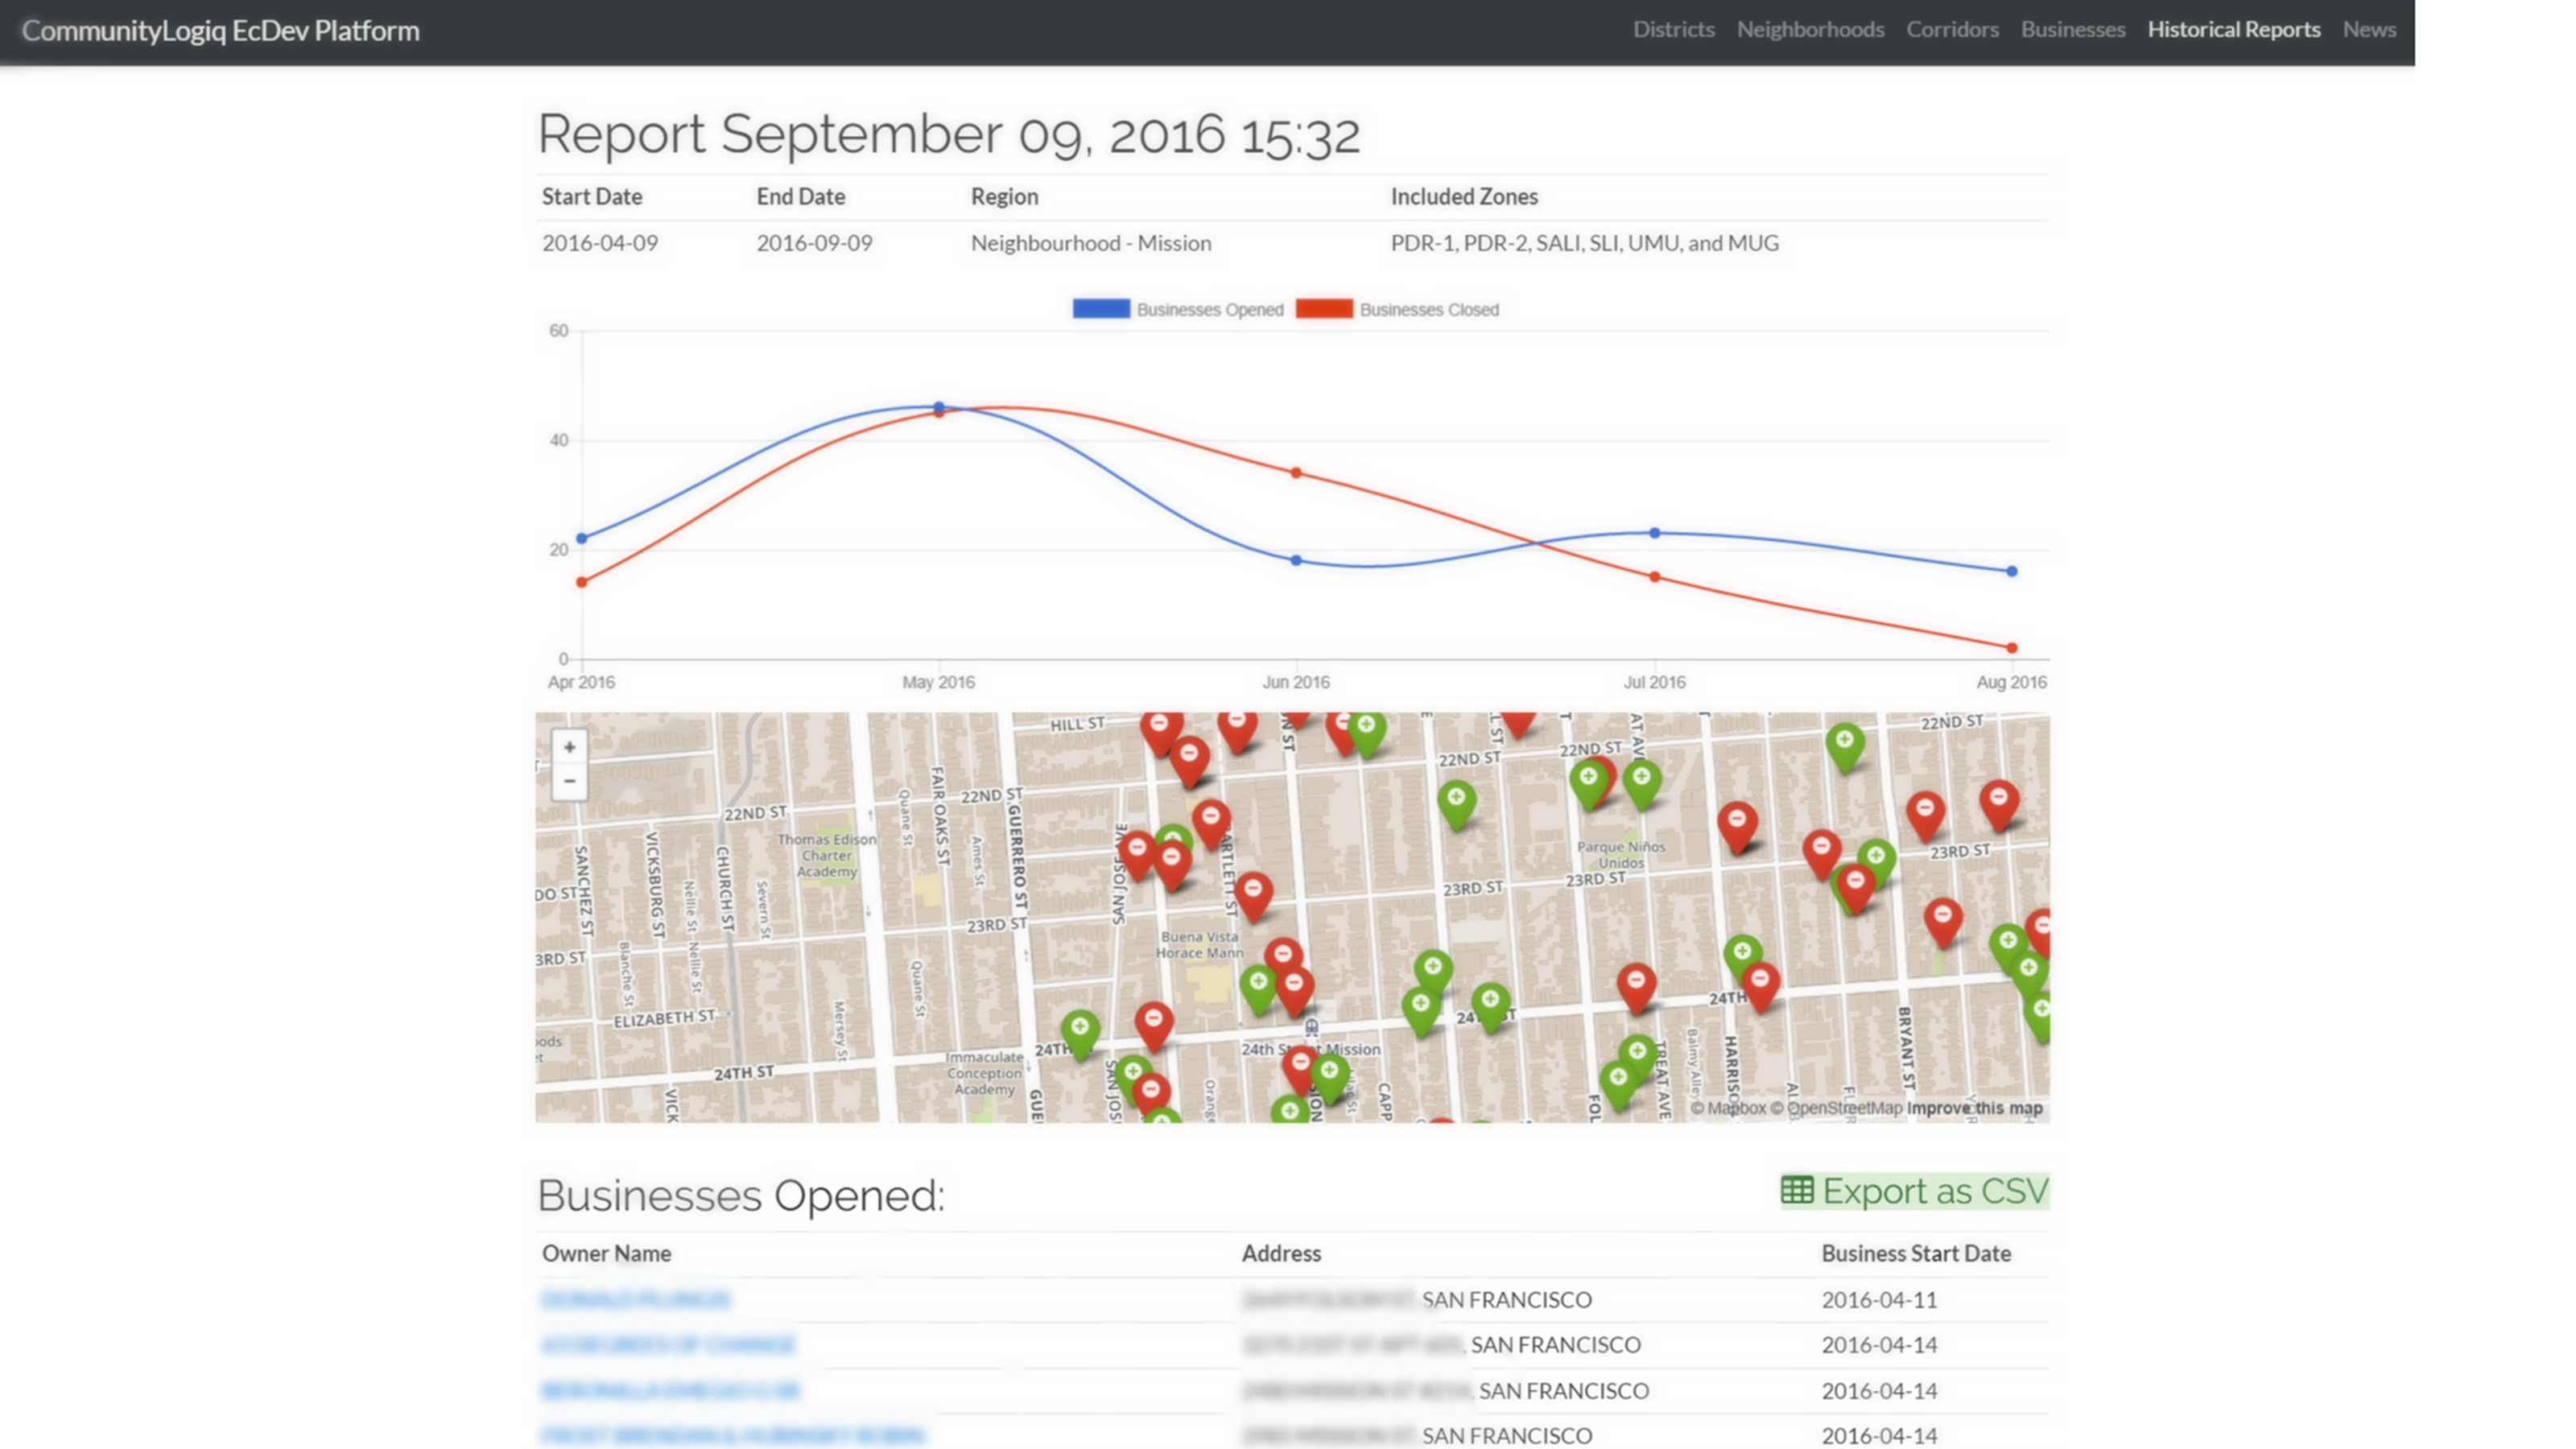2576x1449 pixels.
Task: Click the green marker above Parque Niños Unidos
Action: 1641,780
